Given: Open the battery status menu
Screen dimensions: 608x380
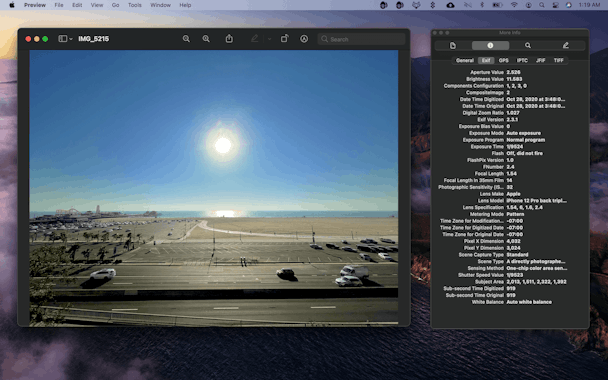Looking at the screenshot, I should pyautogui.click(x=497, y=5).
